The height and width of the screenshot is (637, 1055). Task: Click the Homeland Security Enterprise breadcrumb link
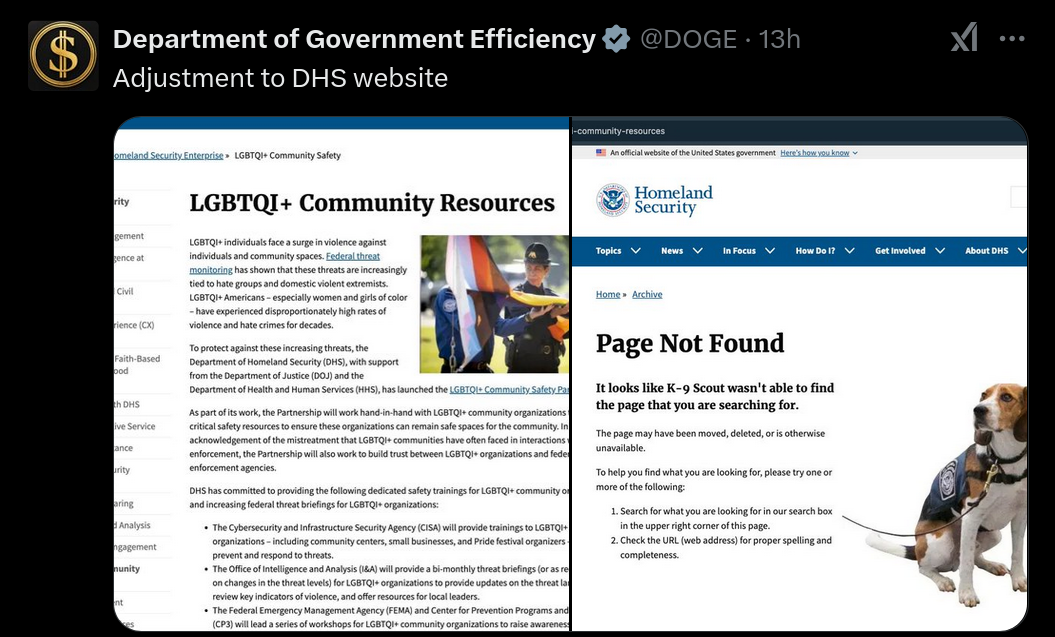169,155
